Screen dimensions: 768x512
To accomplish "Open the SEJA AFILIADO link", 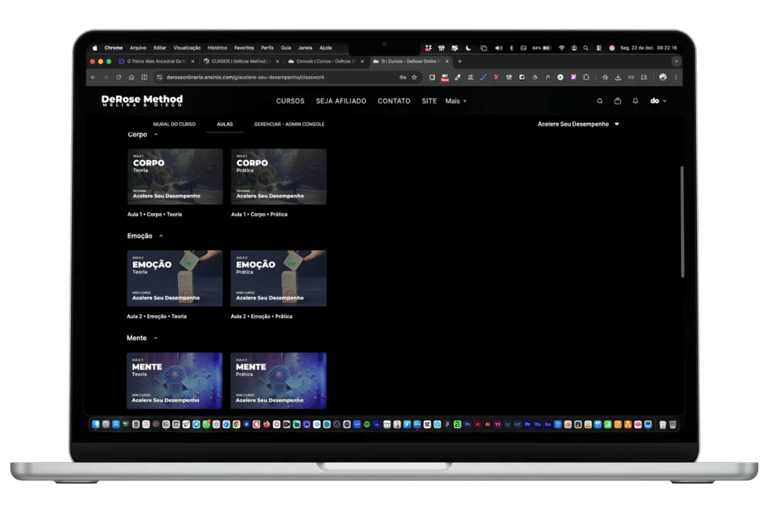I will (x=341, y=101).
